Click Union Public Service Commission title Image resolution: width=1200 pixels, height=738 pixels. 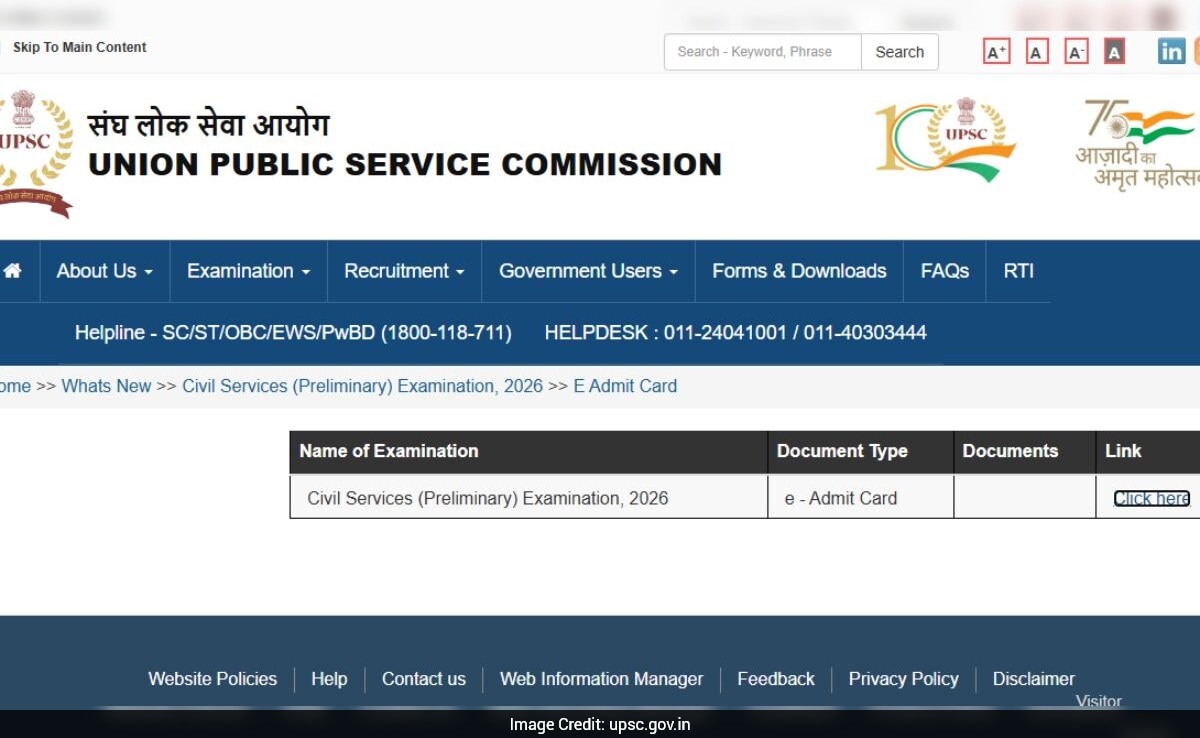(405, 164)
